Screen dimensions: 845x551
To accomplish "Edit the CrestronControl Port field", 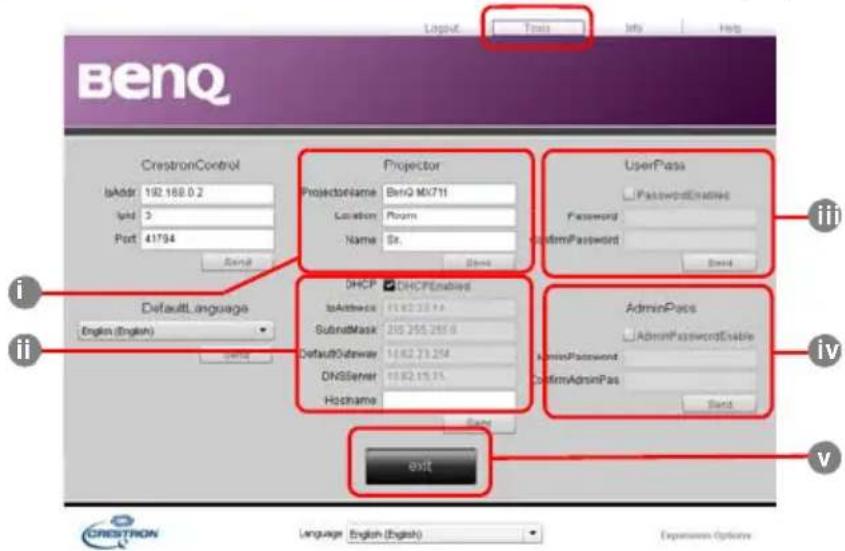I will (207, 239).
